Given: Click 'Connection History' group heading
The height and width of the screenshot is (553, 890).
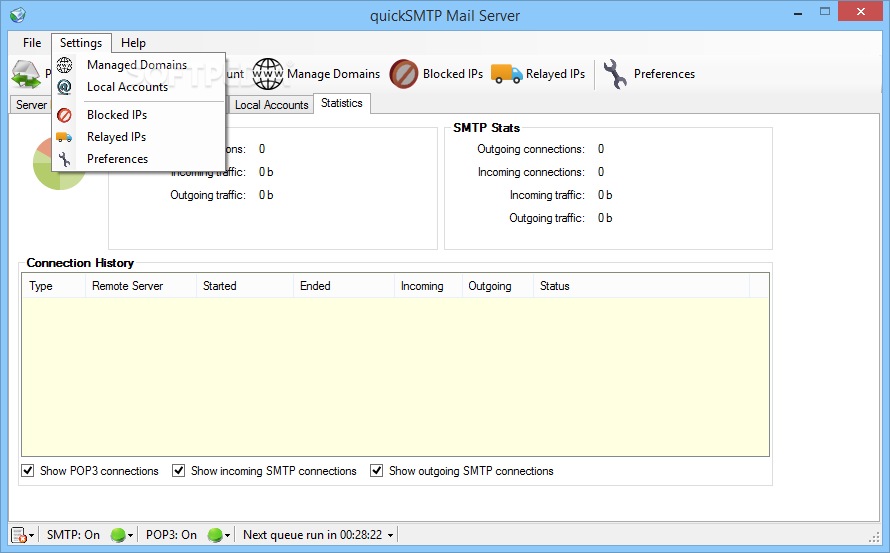Looking at the screenshot, I should (x=80, y=263).
